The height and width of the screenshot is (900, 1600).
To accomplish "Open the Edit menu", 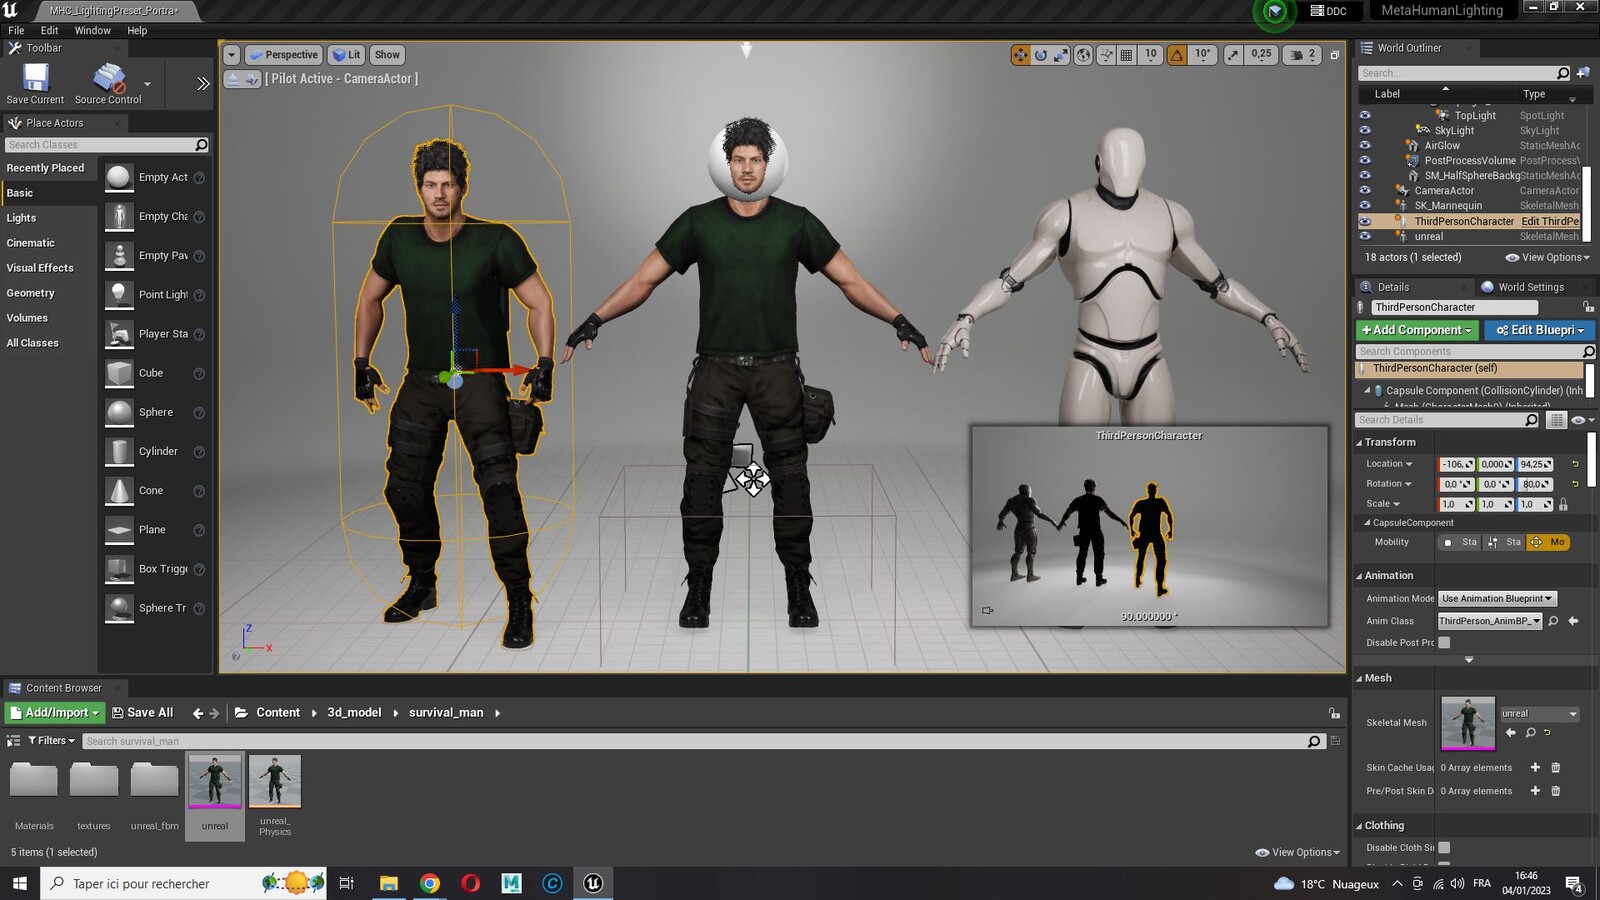I will 49,31.
